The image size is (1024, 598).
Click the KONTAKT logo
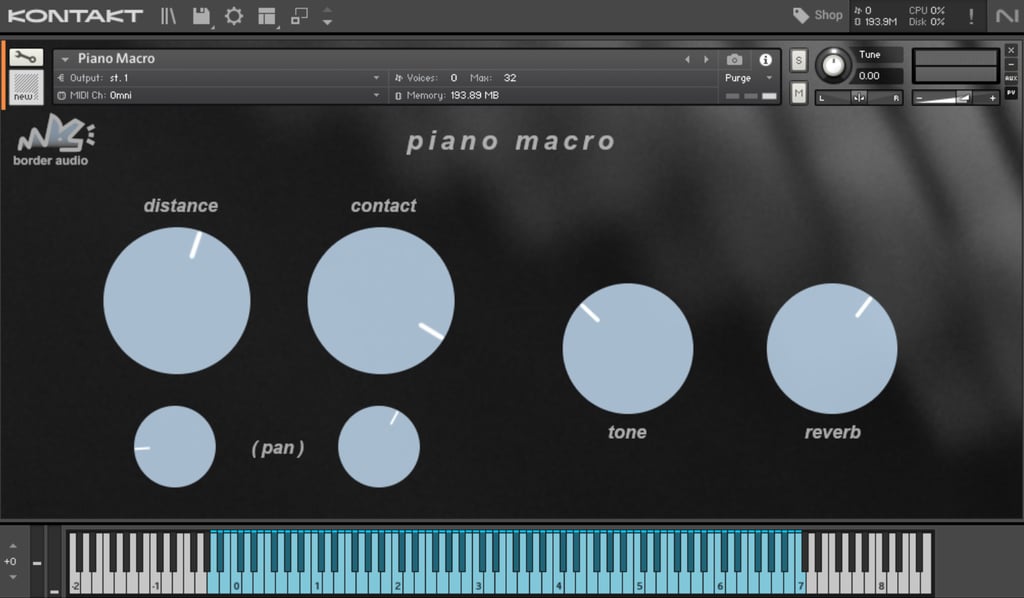click(x=75, y=16)
